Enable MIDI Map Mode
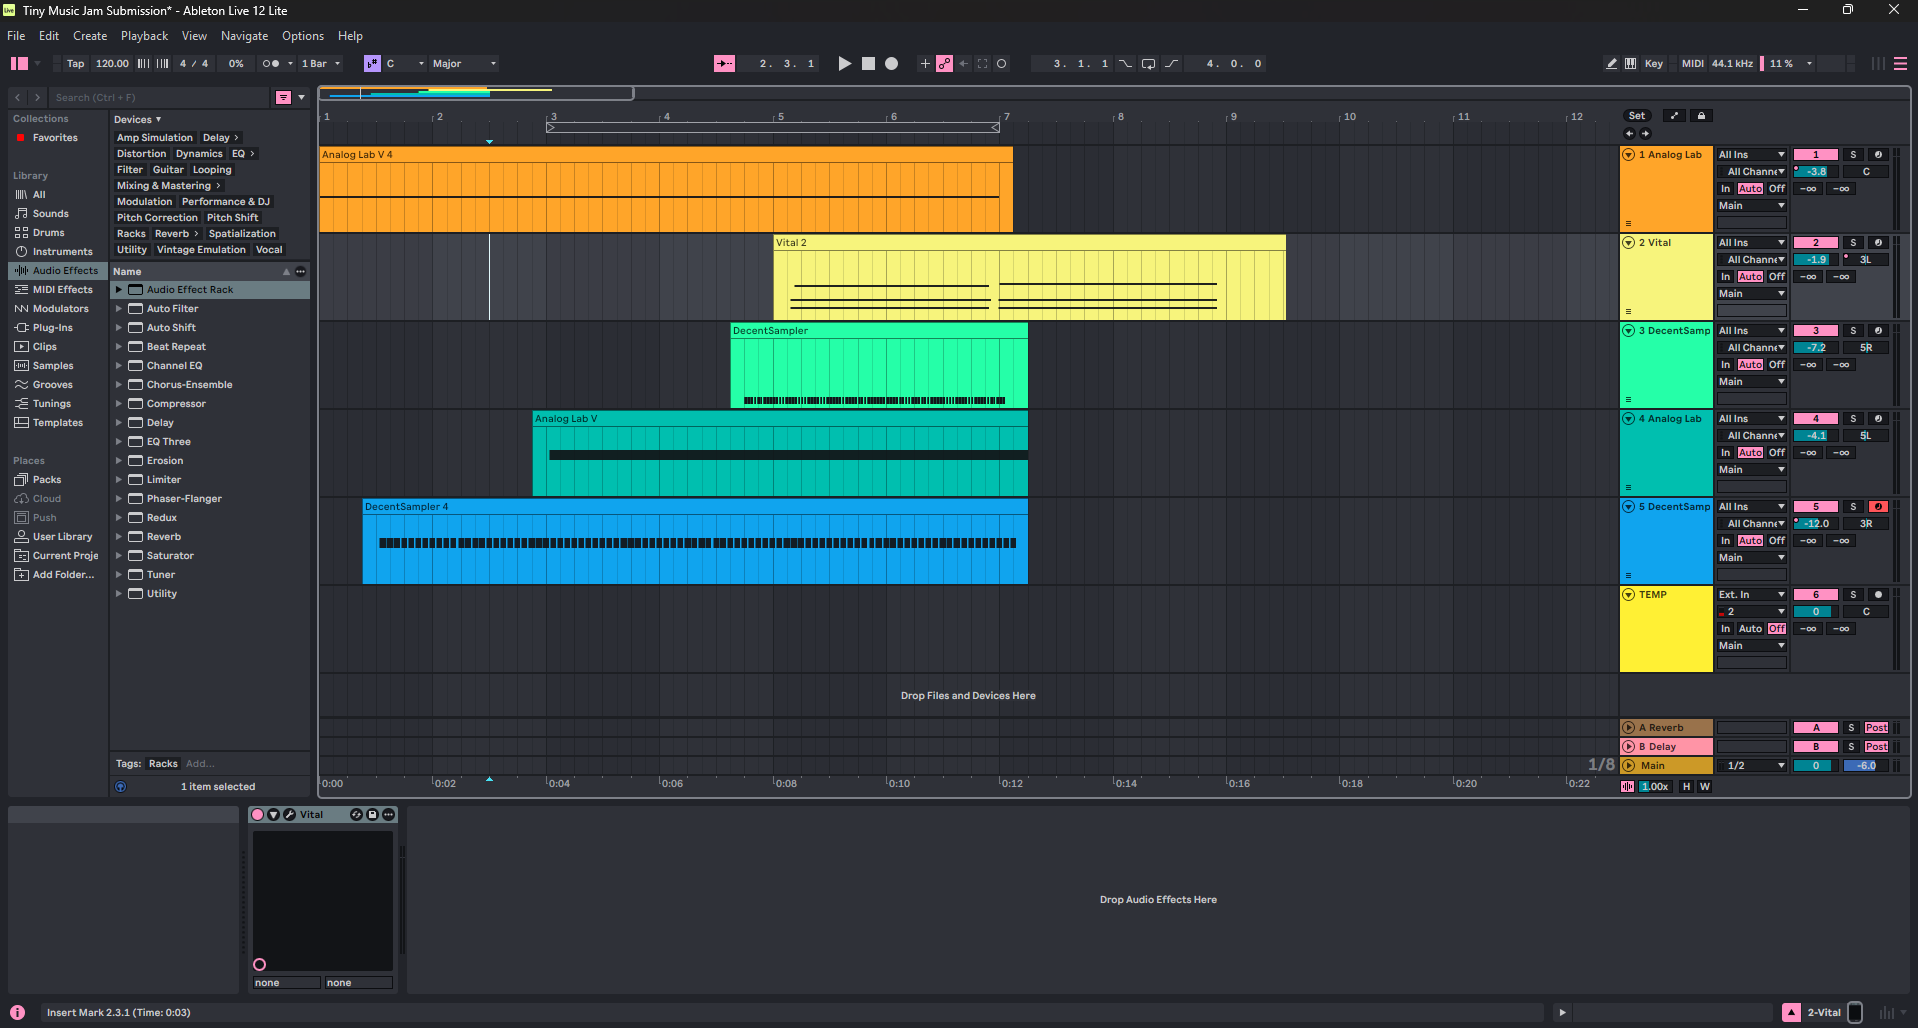Image resolution: width=1918 pixels, height=1028 pixels. [1693, 64]
